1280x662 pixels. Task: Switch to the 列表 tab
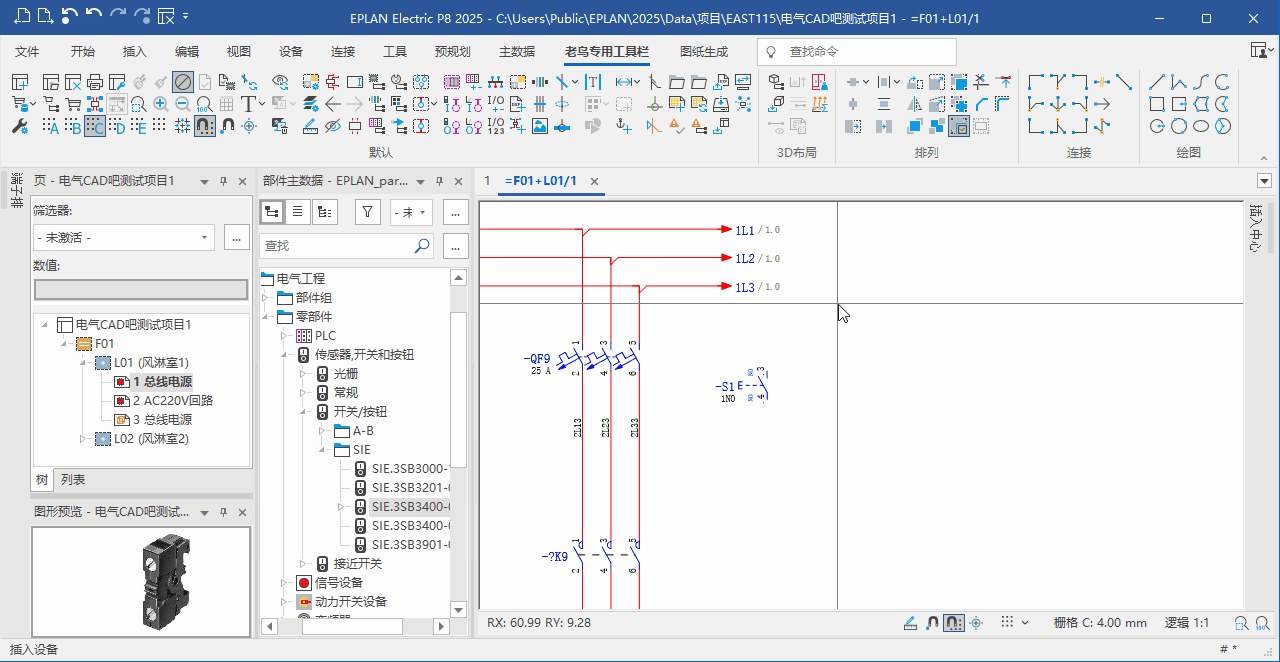pyautogui.click(x=73, y=480)
